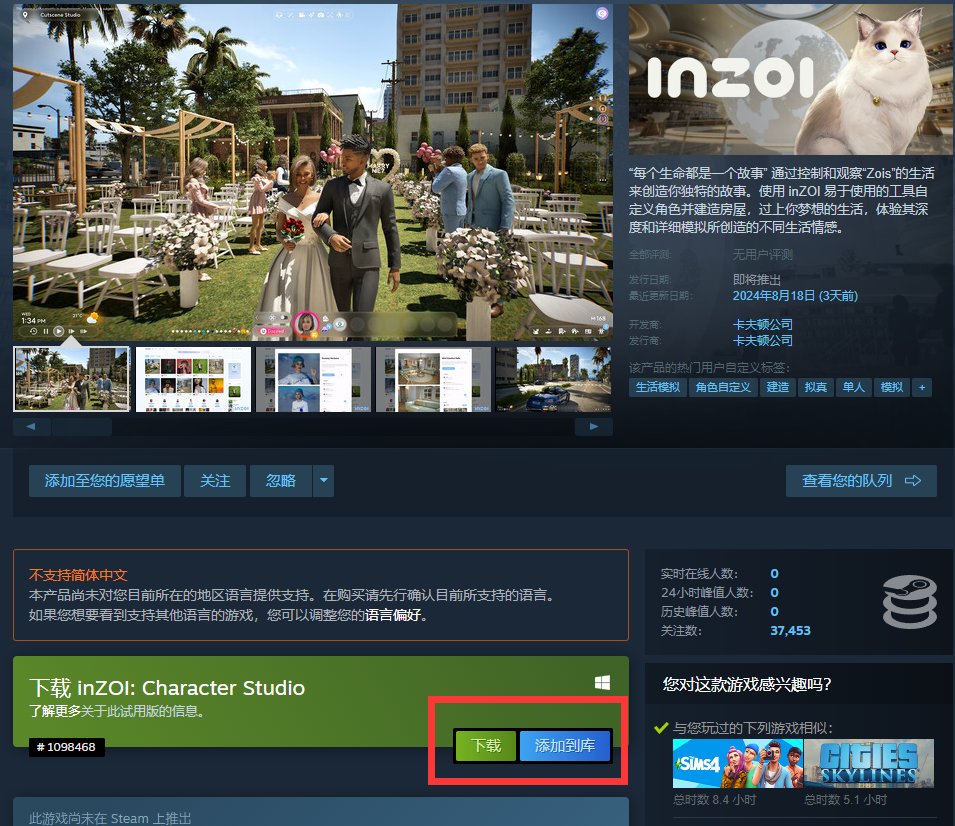Click the 您对这款游戏感兴趣吗? heading
This screenshot has height=826, width=955.
[747, 684]
